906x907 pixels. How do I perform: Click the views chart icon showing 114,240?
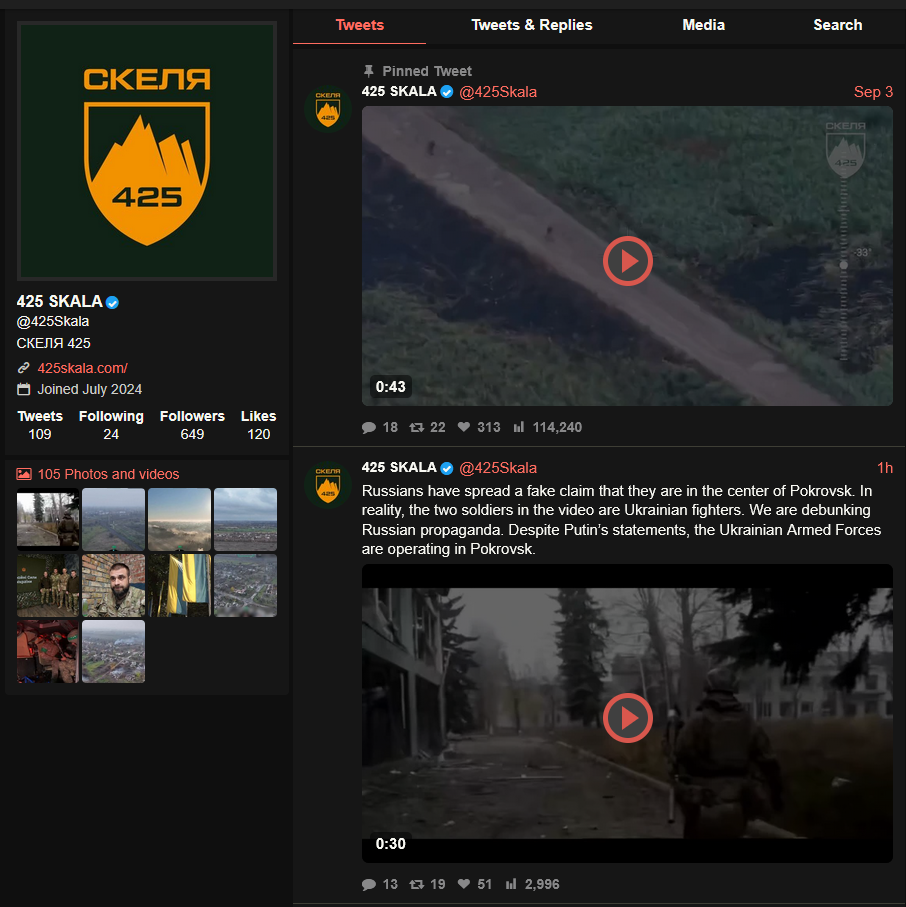coord(519,427)
